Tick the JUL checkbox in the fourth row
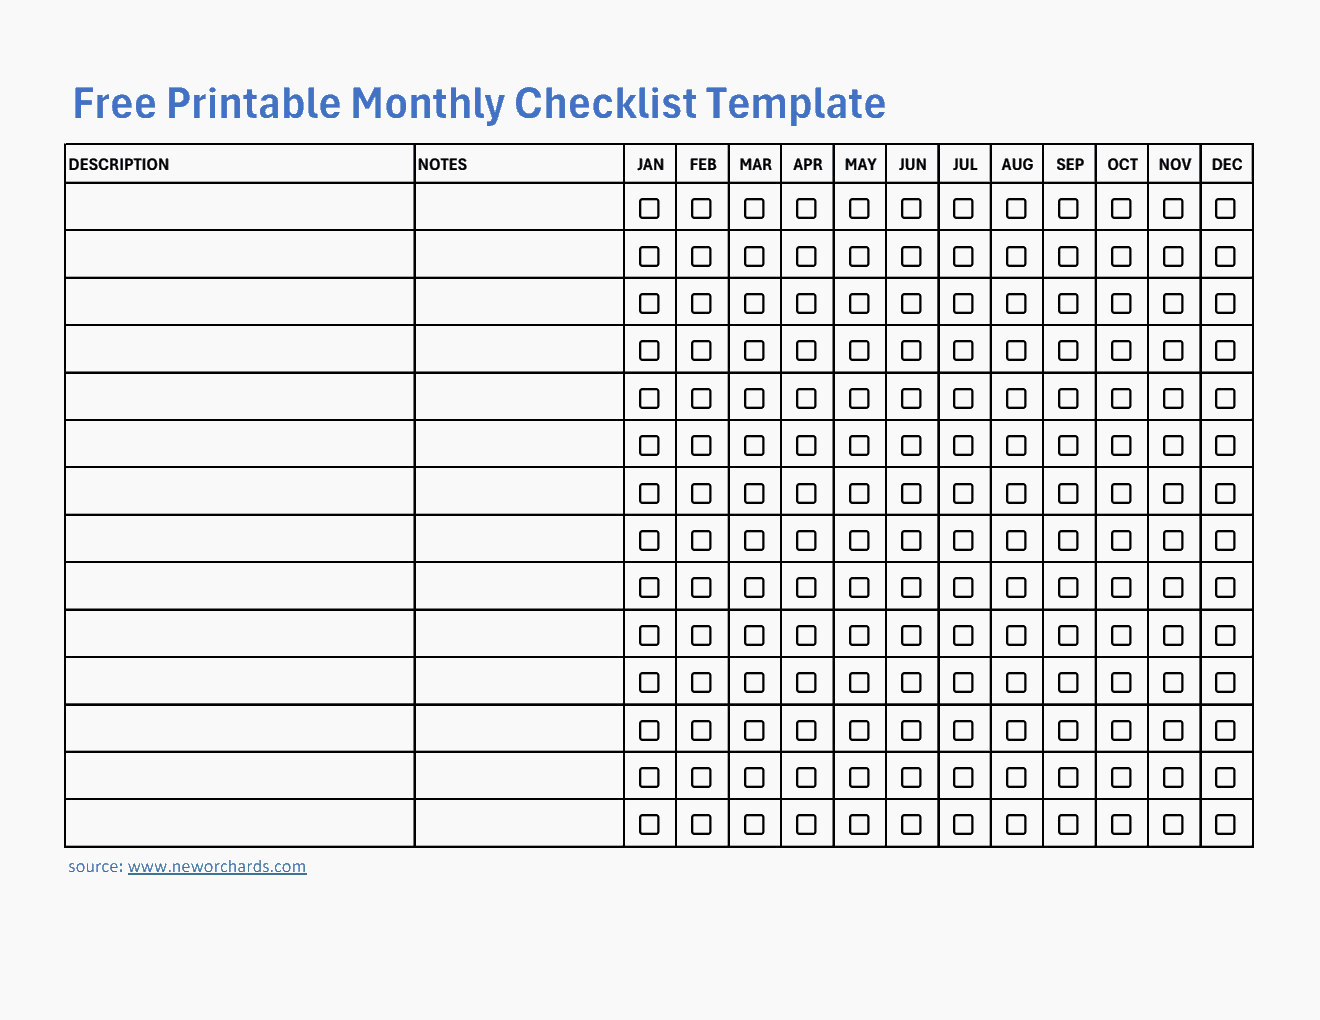The height and width of the screenshot is (1020, 1320). pyautogui.click(x=963, y=350)
